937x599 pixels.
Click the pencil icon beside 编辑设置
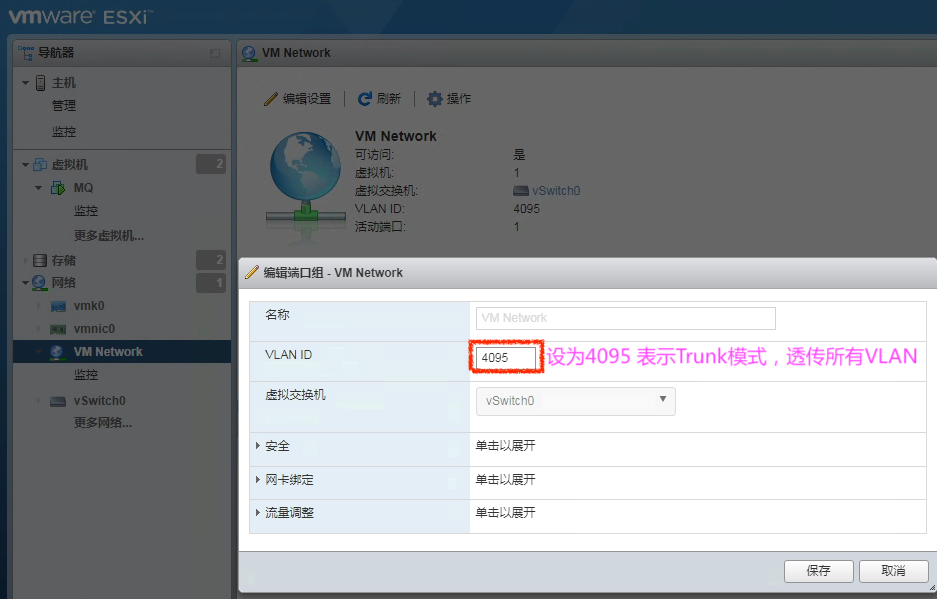(x=271, y=99)
